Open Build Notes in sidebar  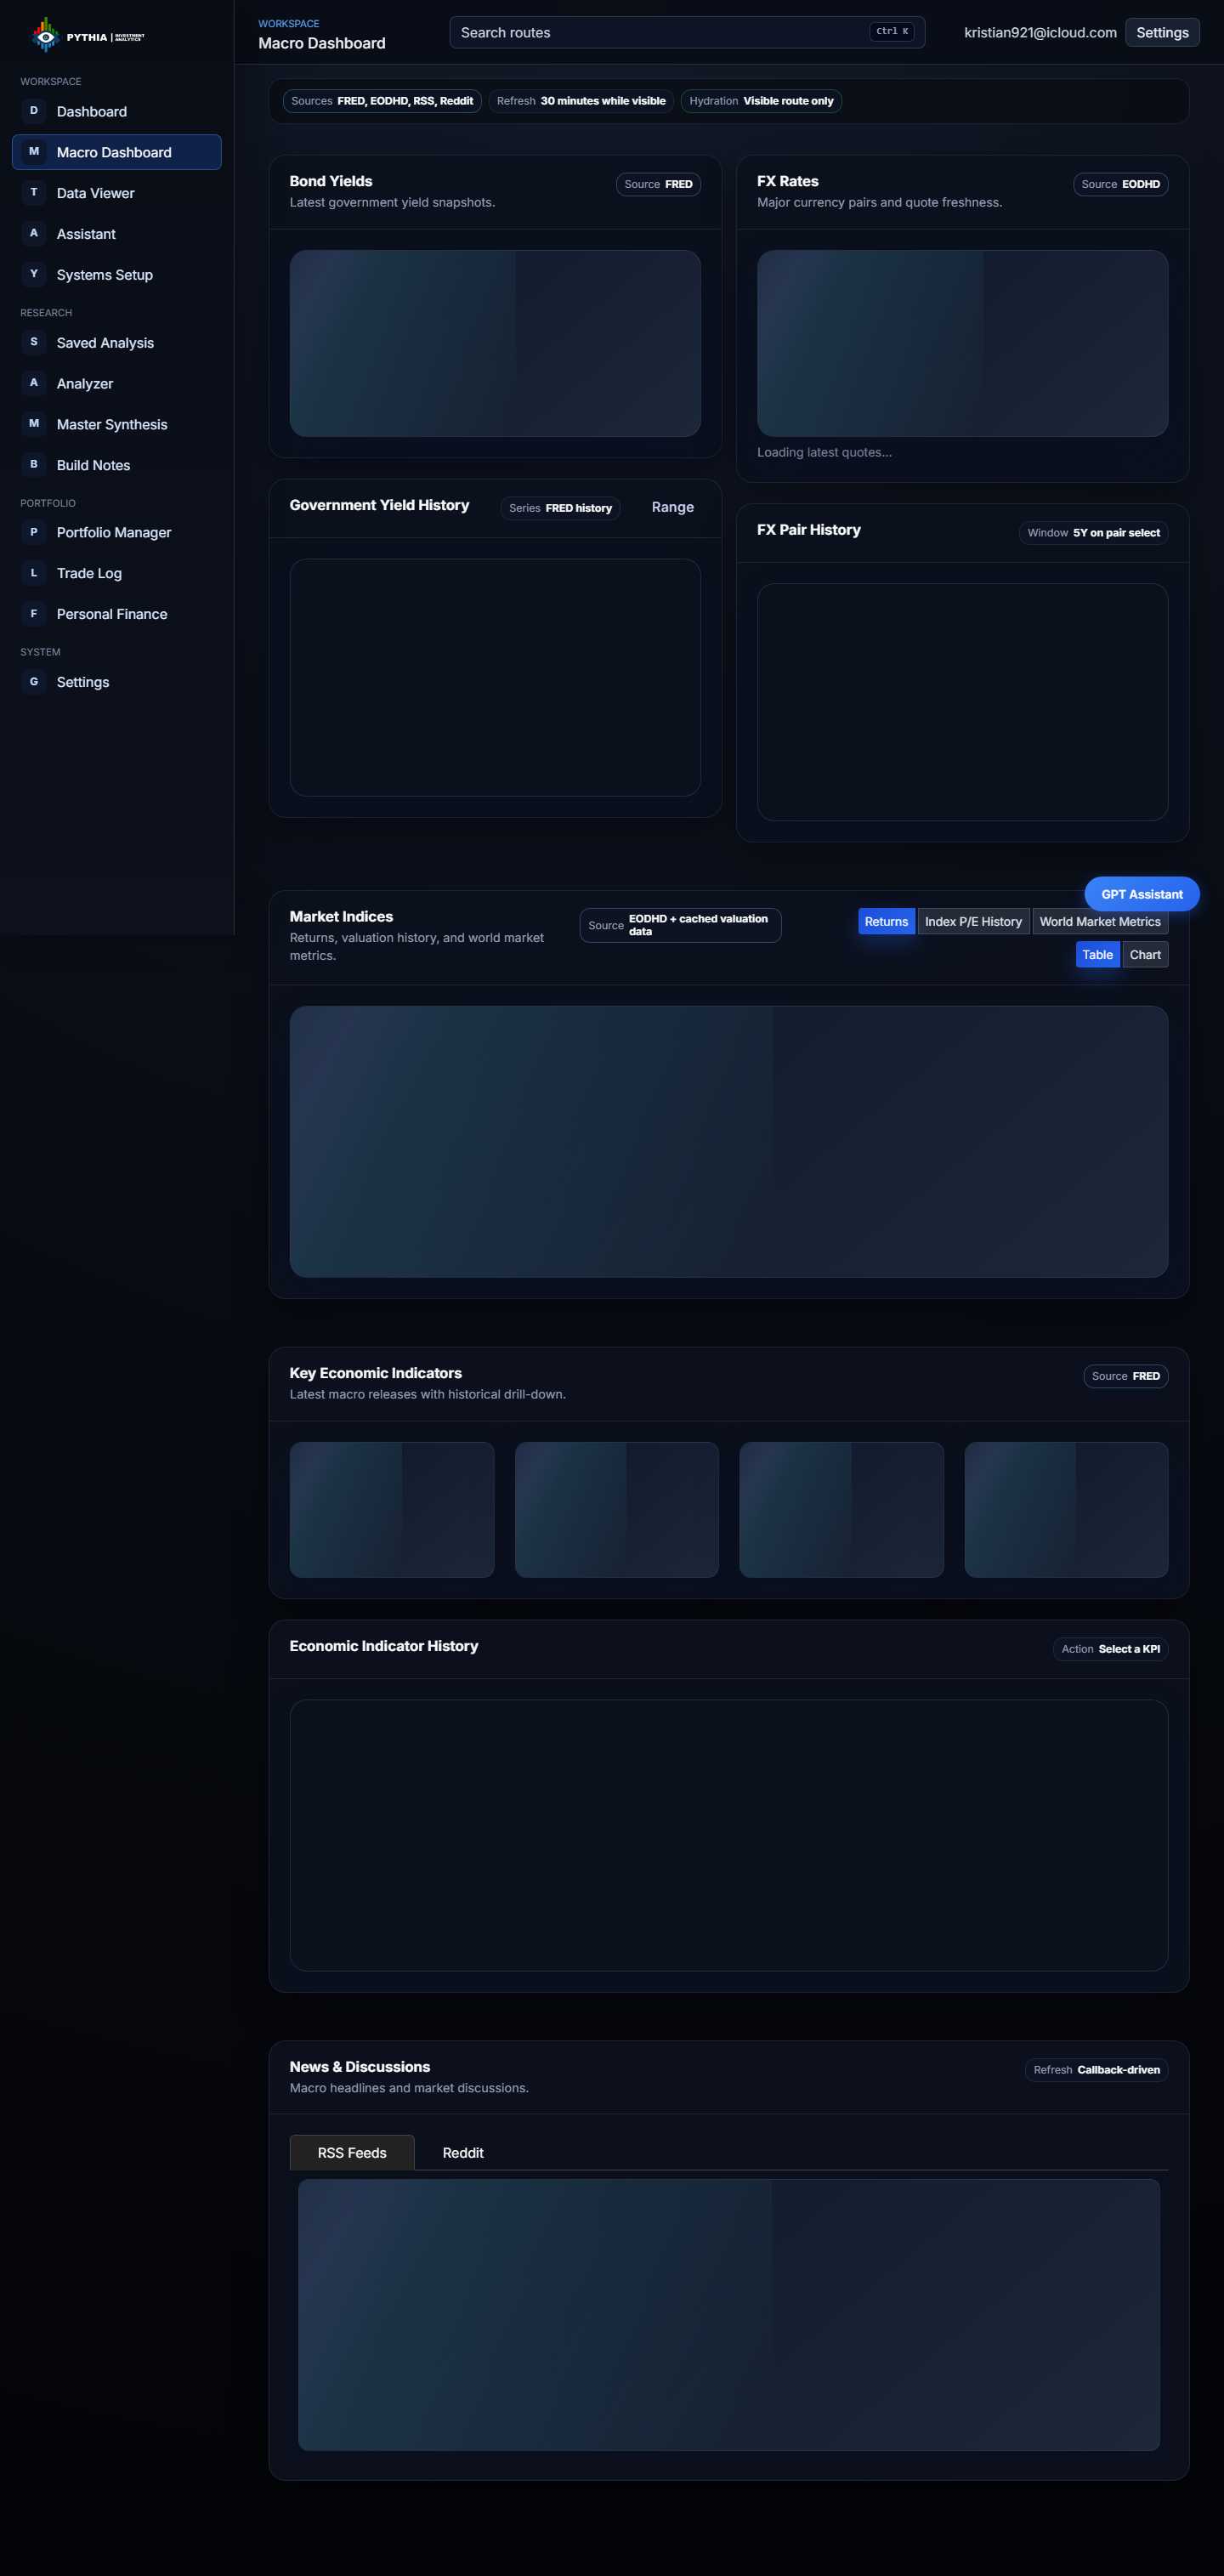[116, 465]
